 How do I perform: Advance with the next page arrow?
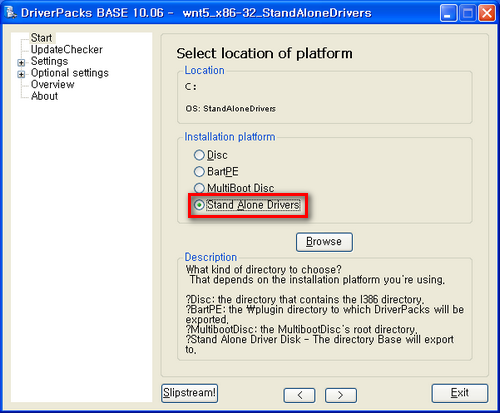tap(341, 395)
